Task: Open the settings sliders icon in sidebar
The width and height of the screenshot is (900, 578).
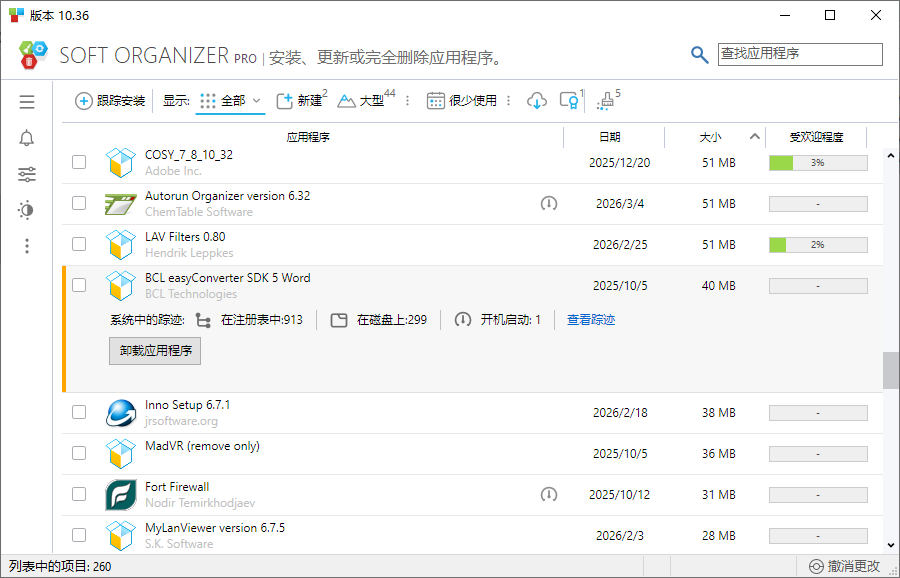Action: (27, 174)
